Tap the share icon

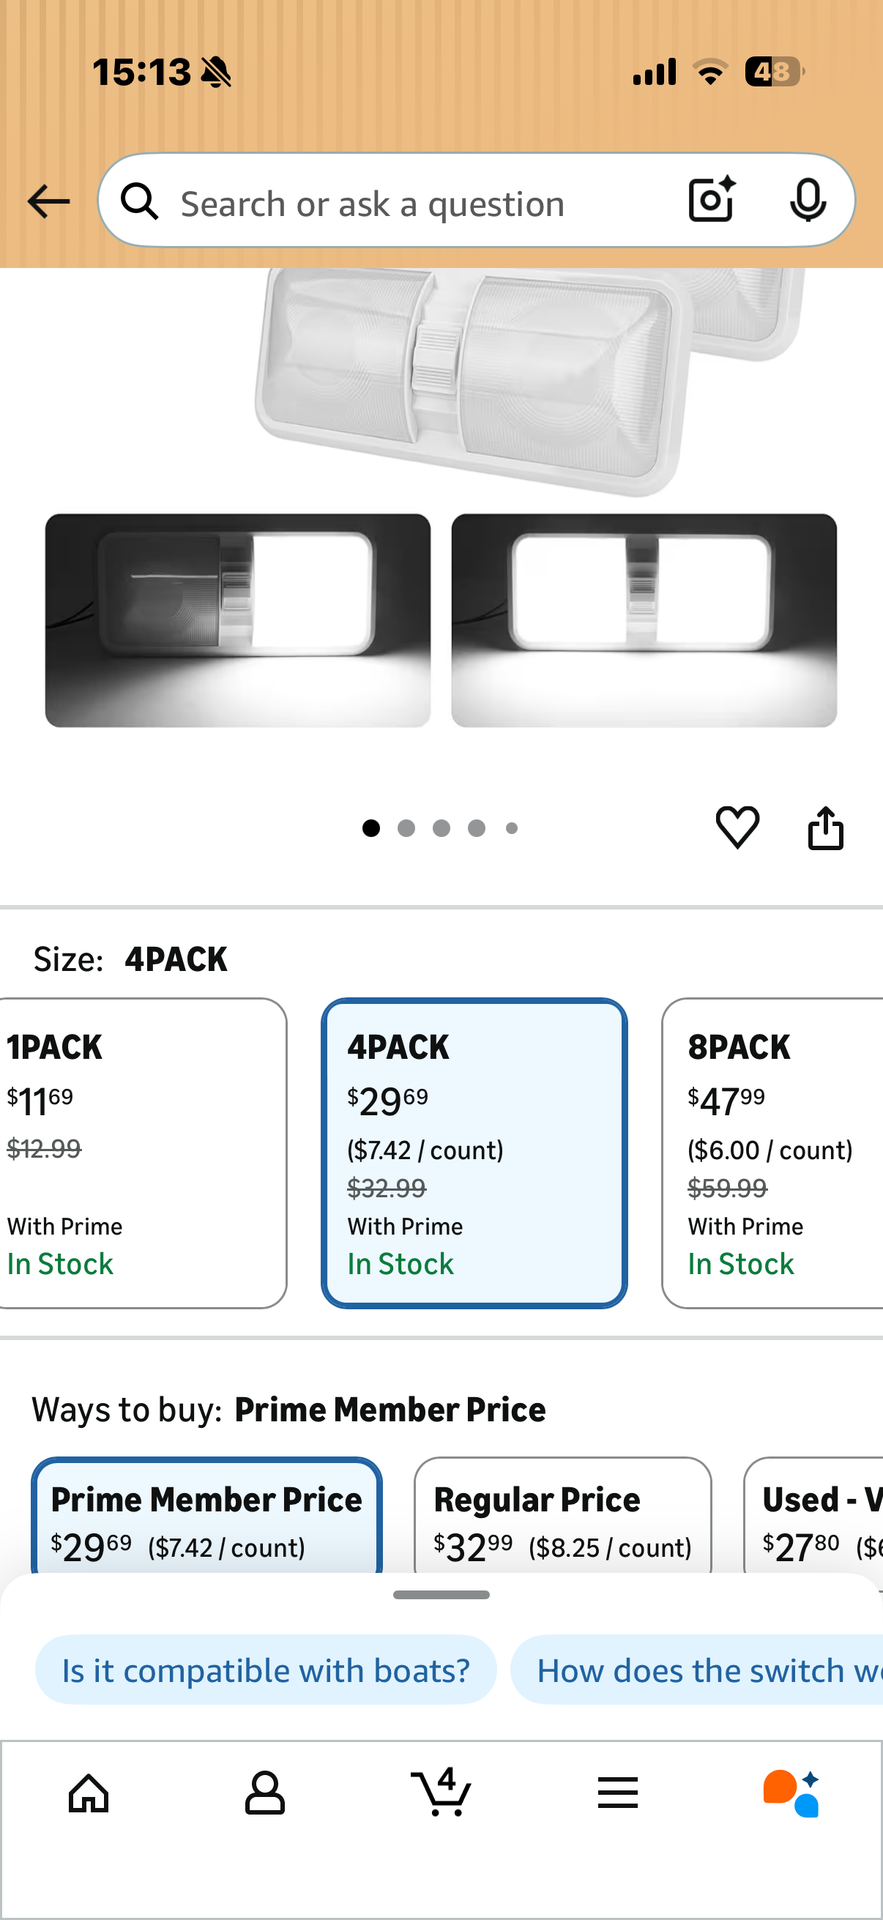(x=825, y=828)
